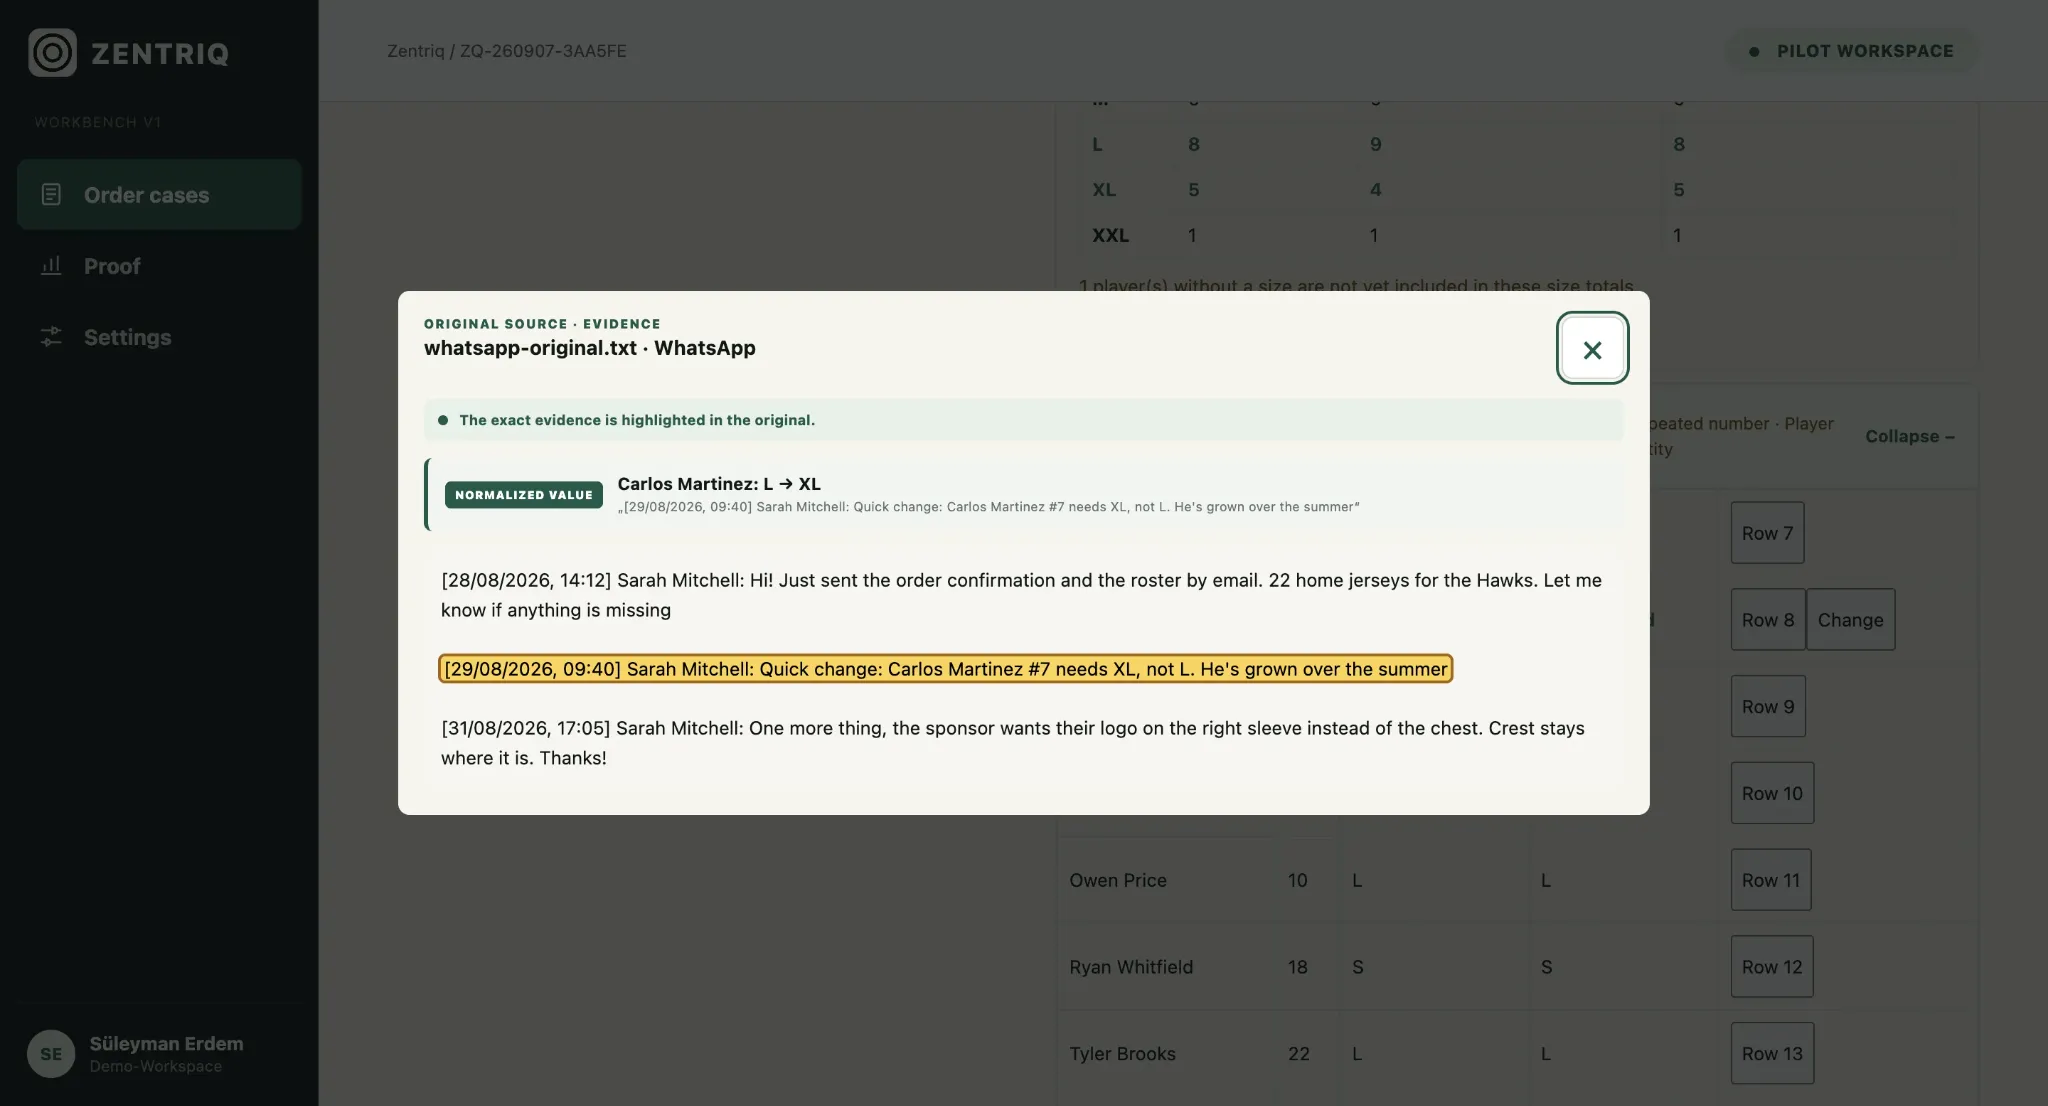Click the Row 10 button
2048x1106 pixels.
(1772, 793)
